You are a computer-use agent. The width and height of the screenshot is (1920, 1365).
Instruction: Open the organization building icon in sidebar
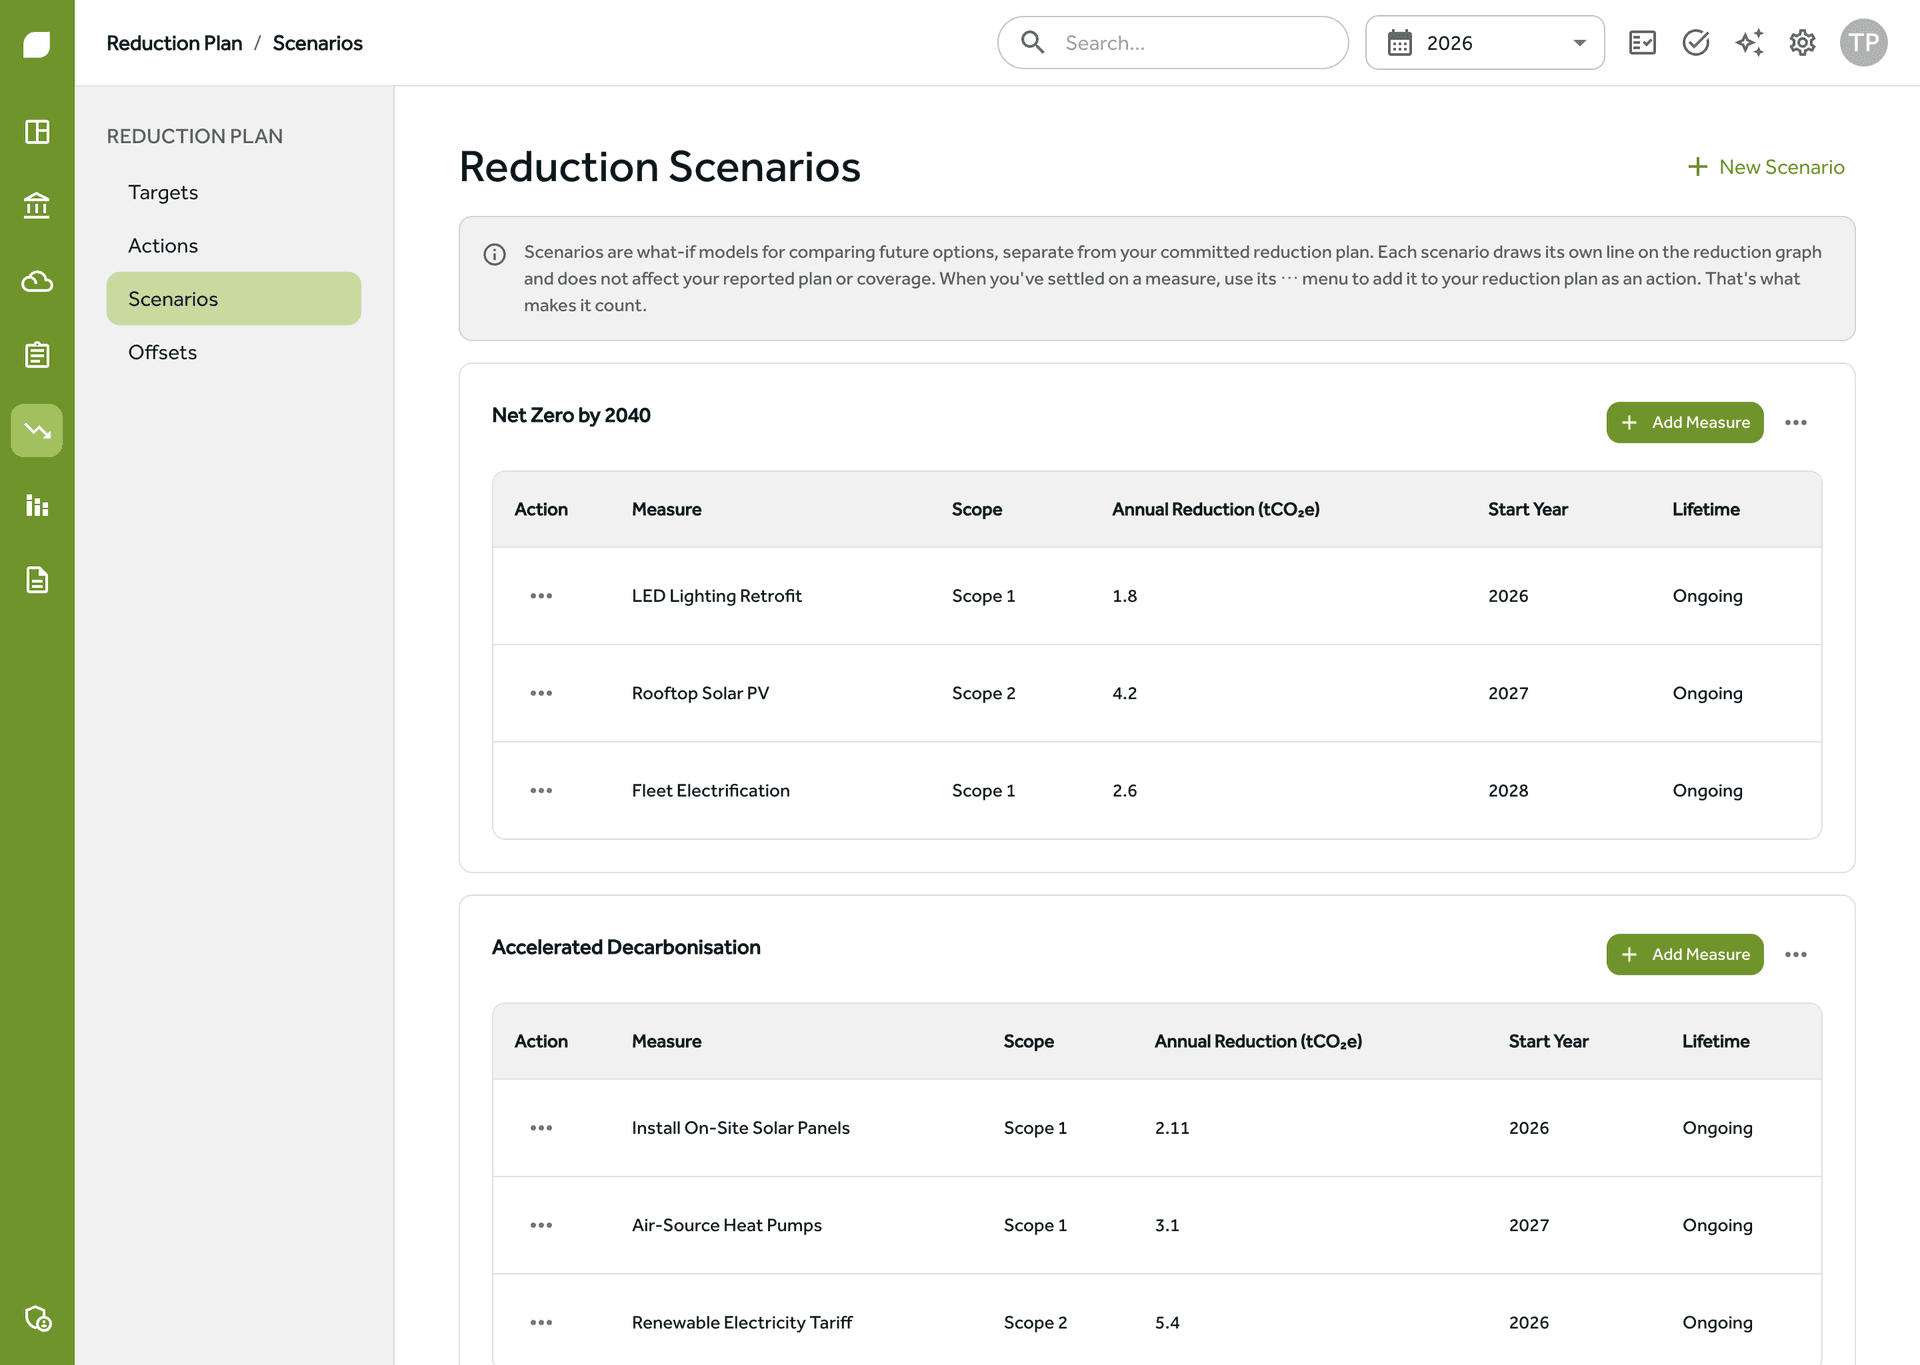(37, 206)
